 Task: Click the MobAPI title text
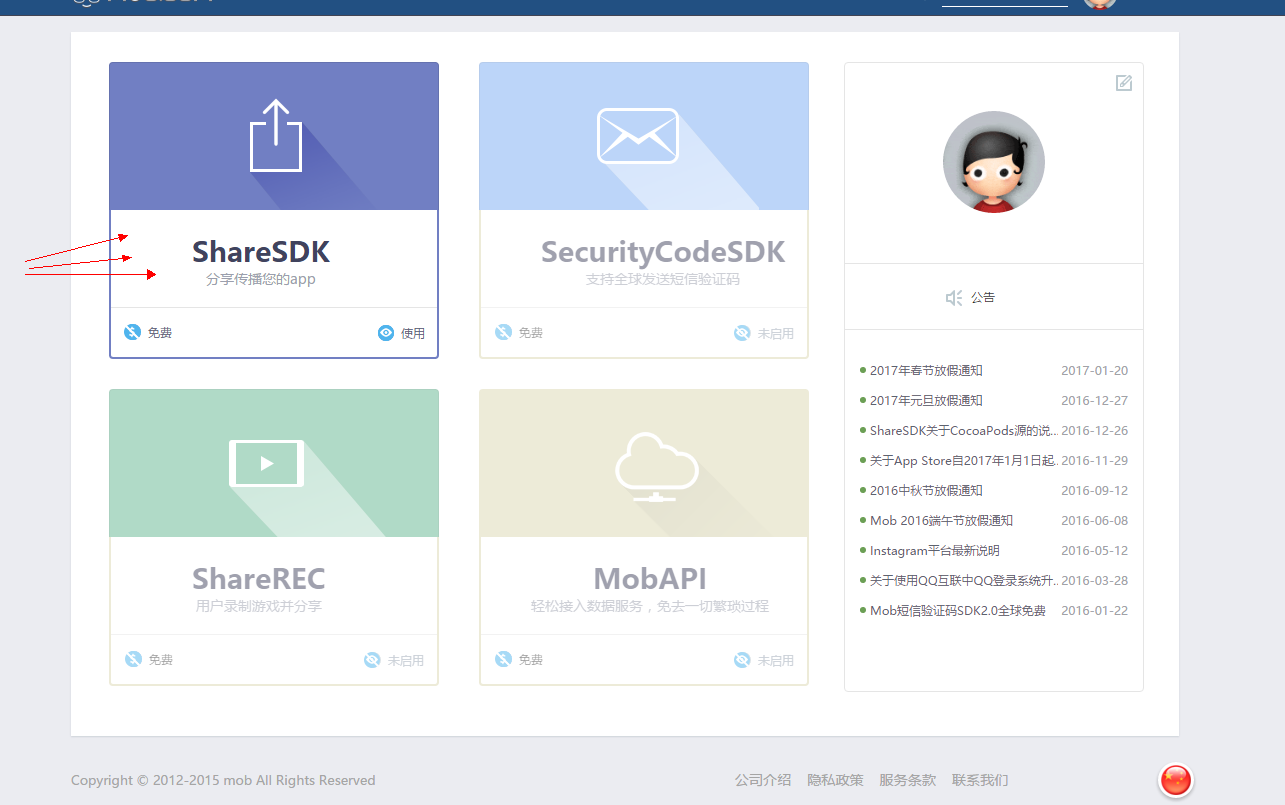click(x=650, y=578)
